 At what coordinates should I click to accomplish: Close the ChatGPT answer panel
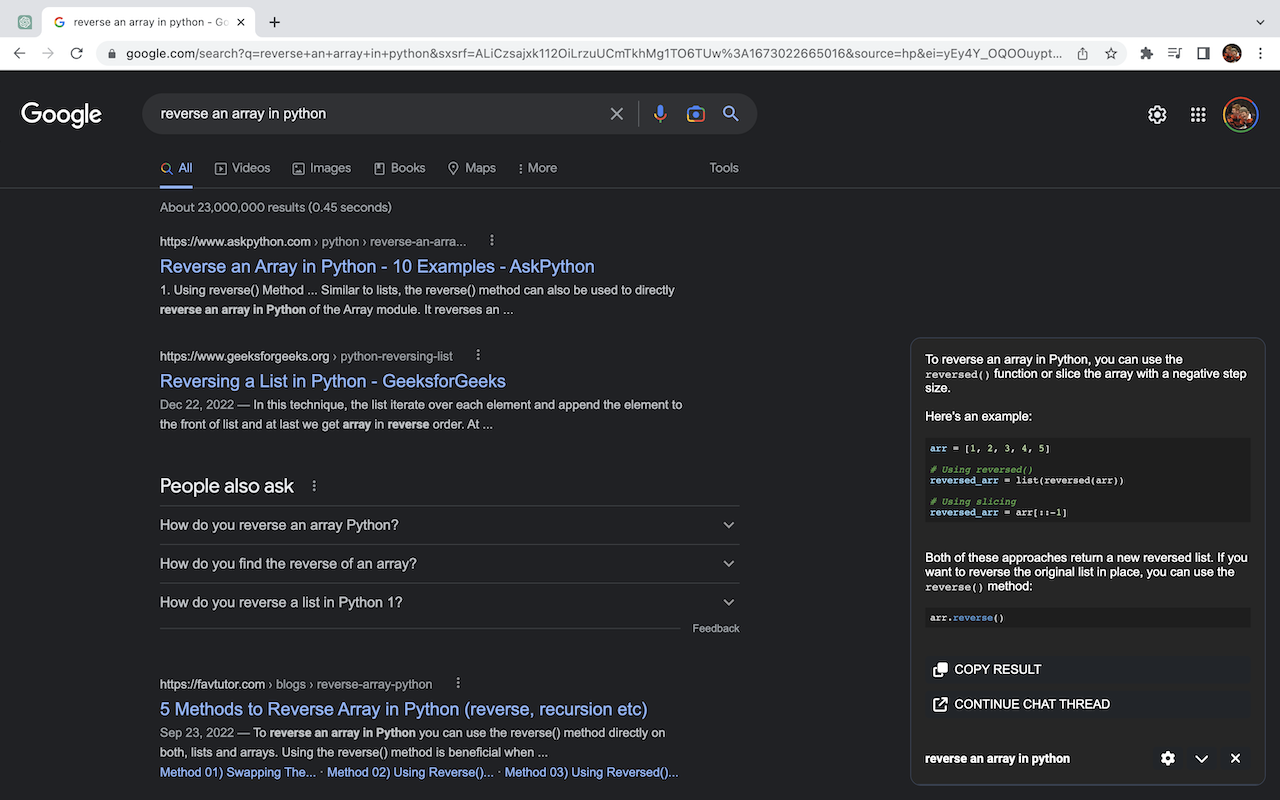pyautogui.click(x=1235, y=759)
